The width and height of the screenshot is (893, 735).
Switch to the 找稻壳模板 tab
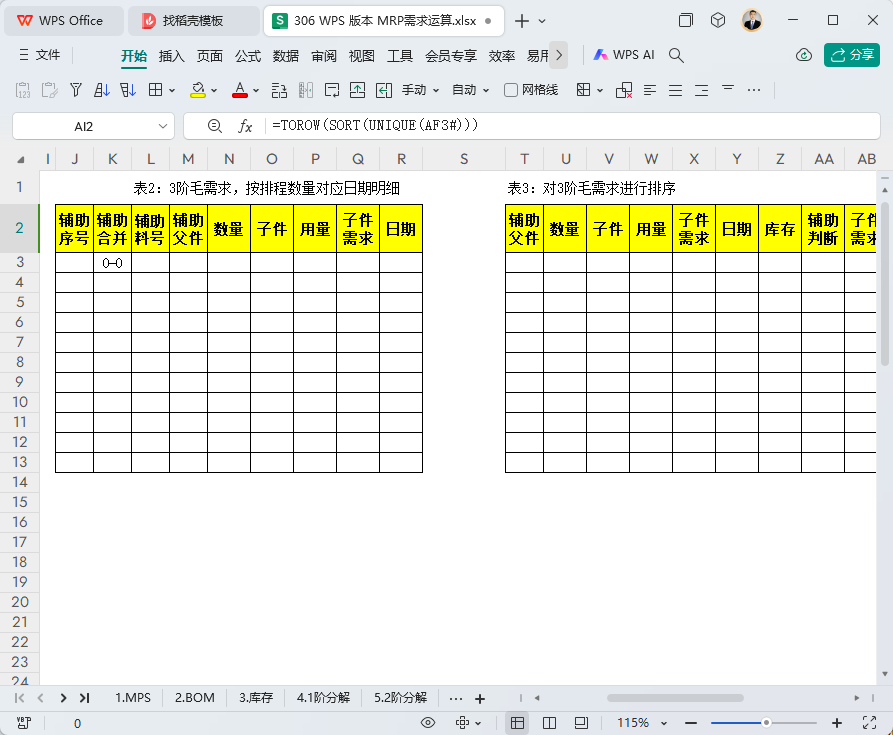(192, 21)
